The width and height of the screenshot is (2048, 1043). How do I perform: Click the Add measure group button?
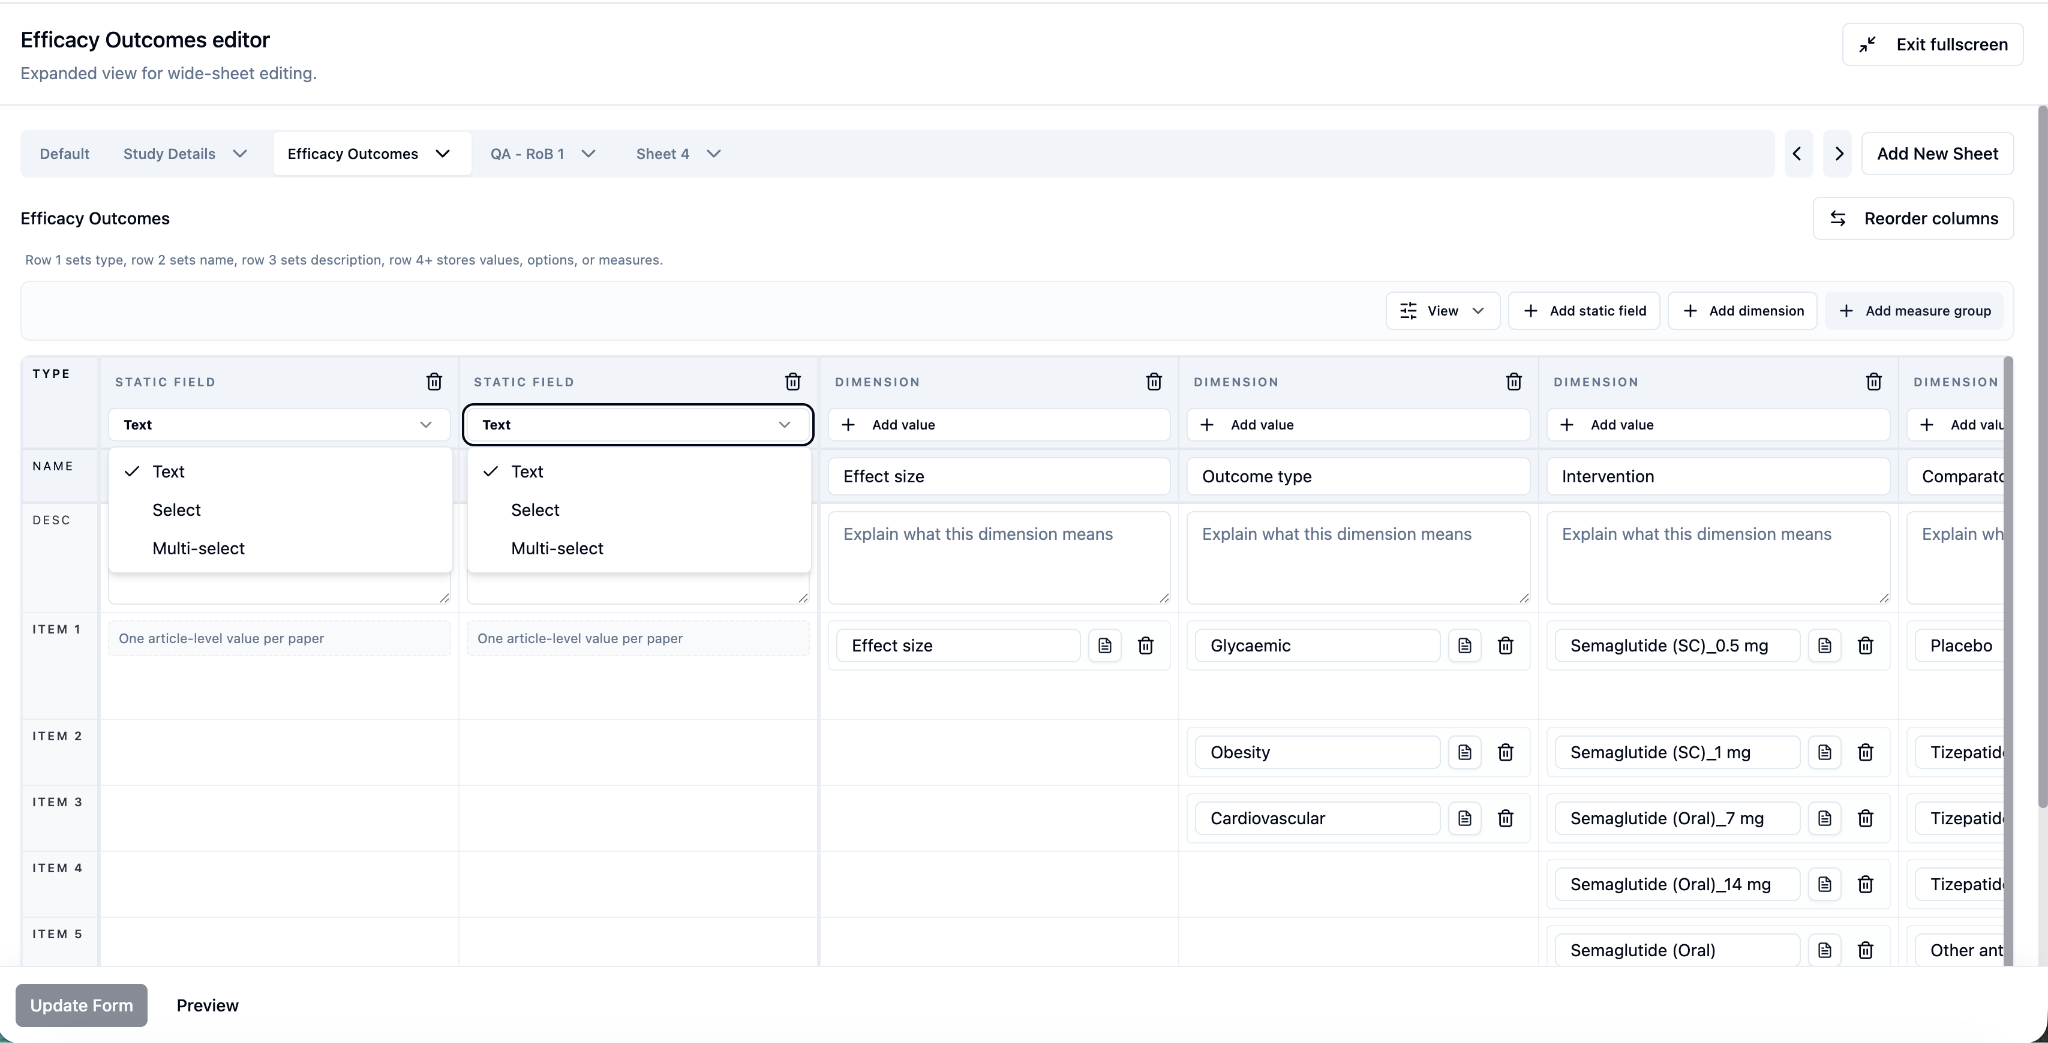pos(1914,311)
